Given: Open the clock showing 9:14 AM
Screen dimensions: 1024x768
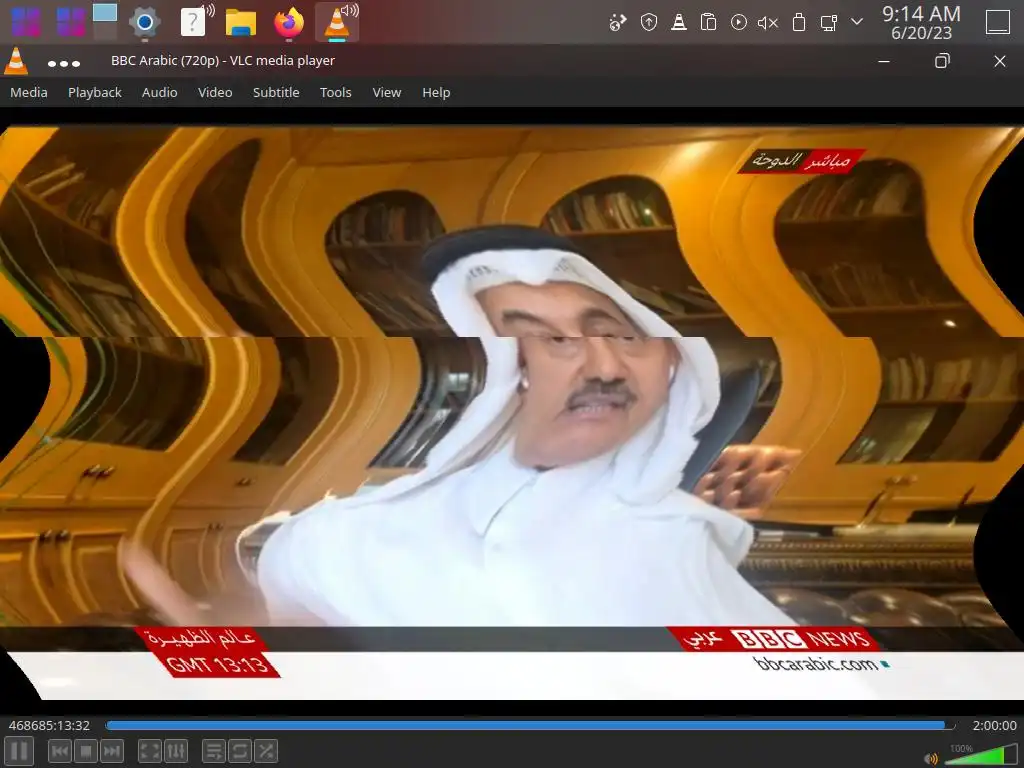Looking at the screenshot, I should [x=921, y=22].
